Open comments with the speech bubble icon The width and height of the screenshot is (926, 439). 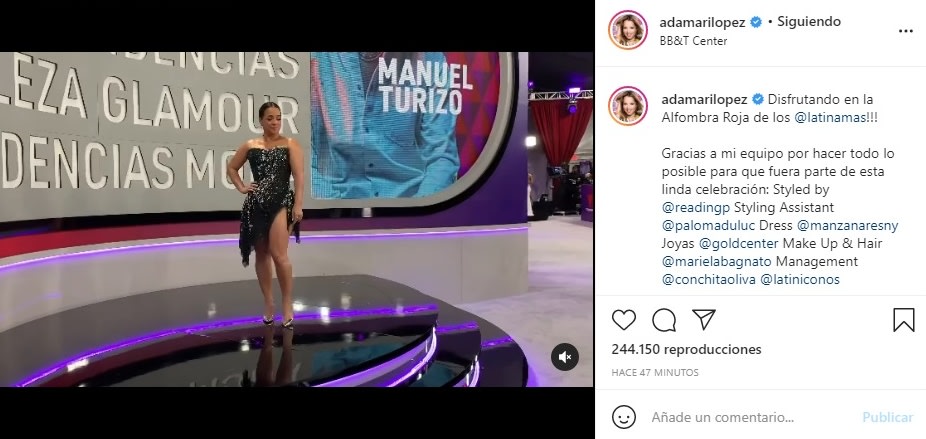(664, 320)
